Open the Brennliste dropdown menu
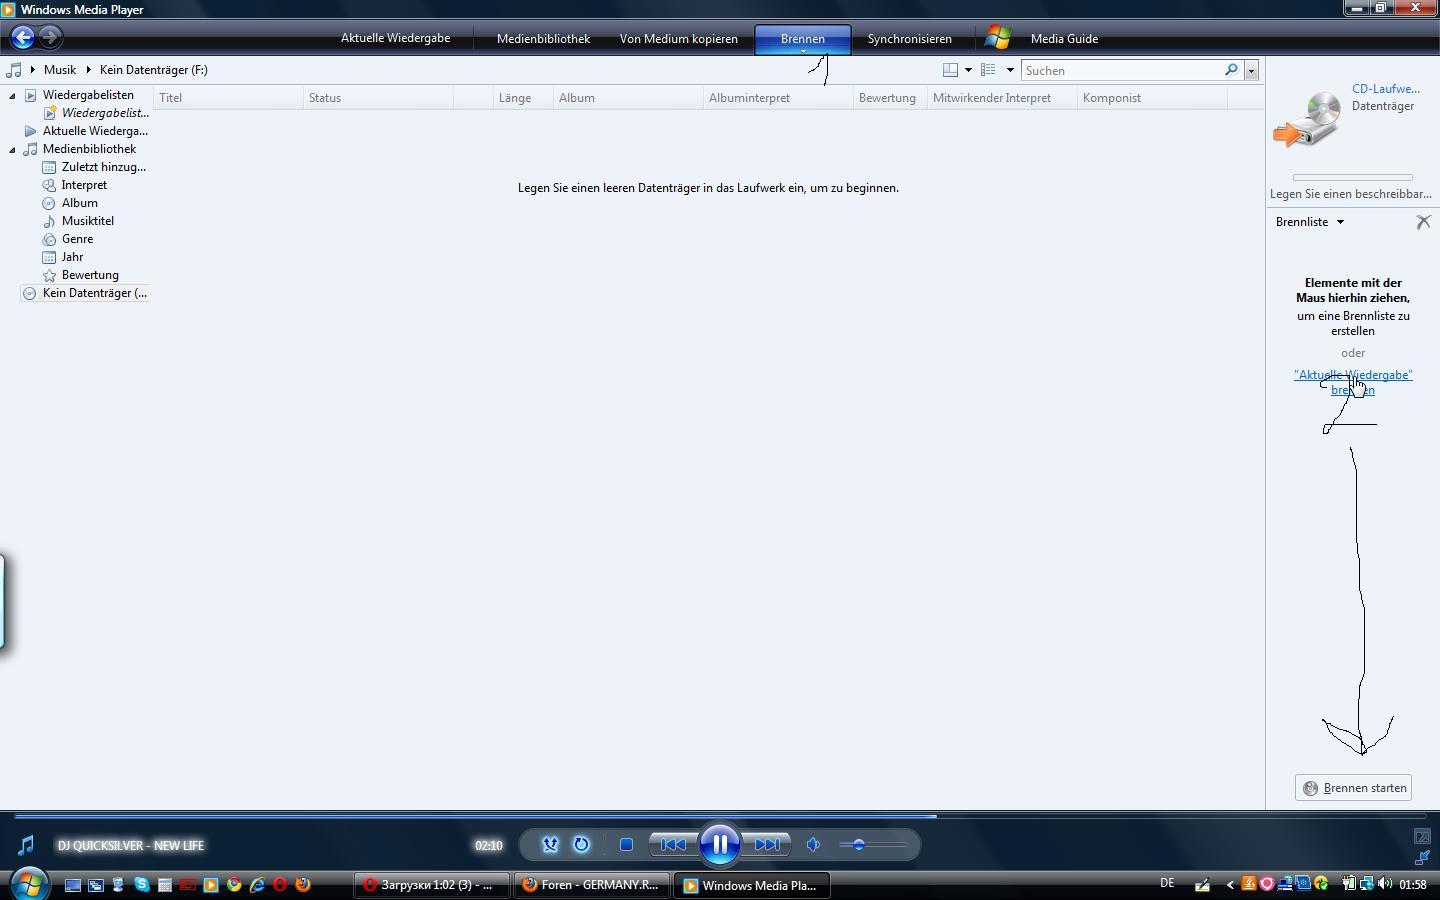The image size is (1440, 900). coord(1309,222)
